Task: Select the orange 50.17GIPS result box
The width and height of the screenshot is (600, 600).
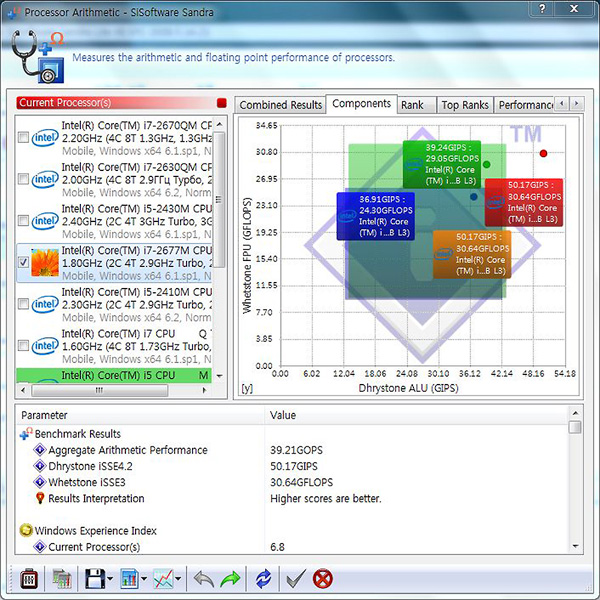Action: pyautogui.click(x=472, y=254)
